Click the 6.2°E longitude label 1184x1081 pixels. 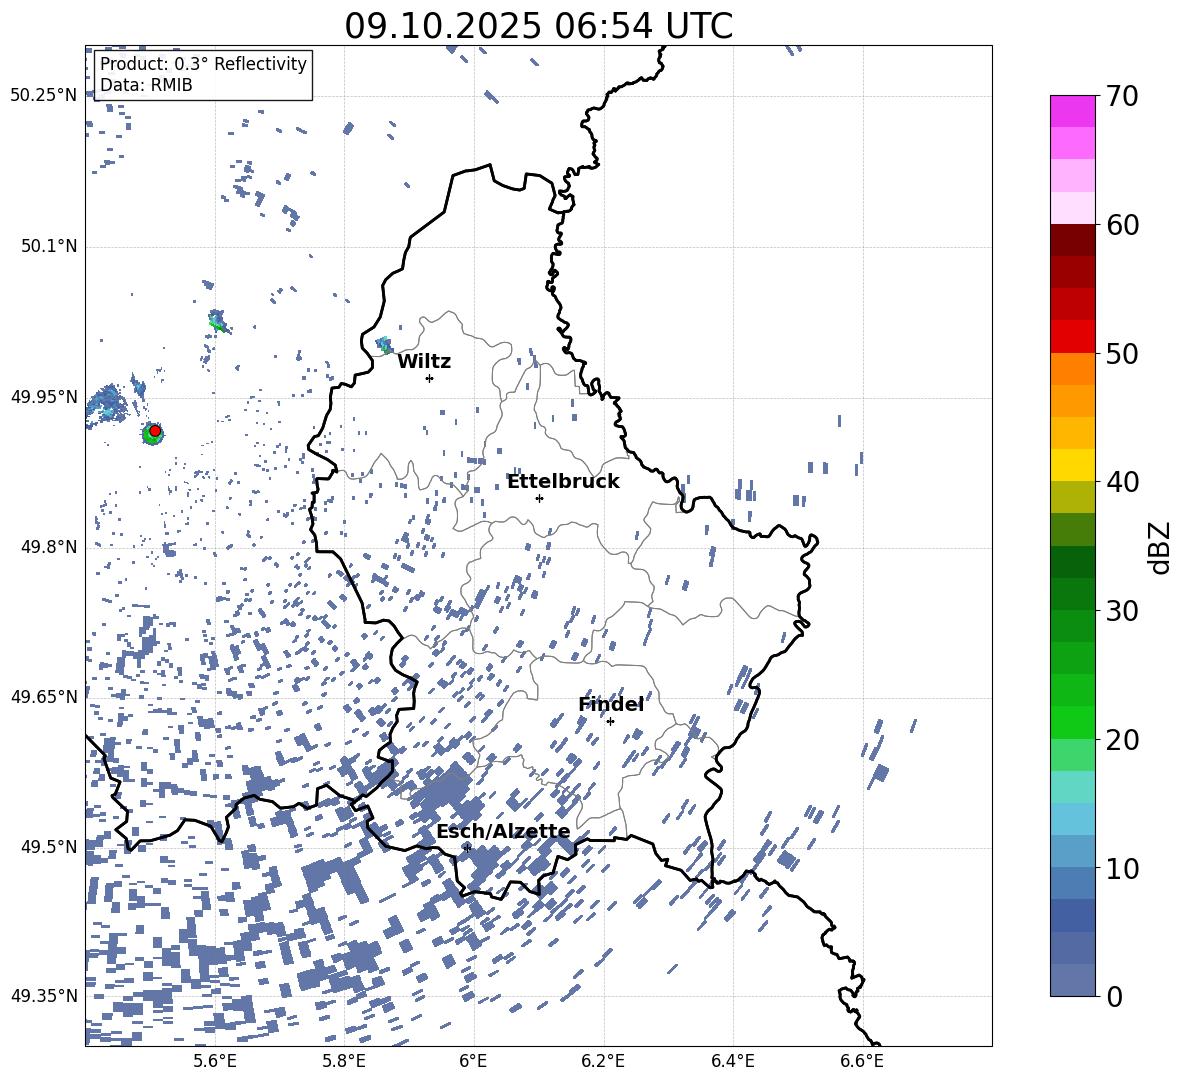pyautogui.click(x=603, y=1061)
